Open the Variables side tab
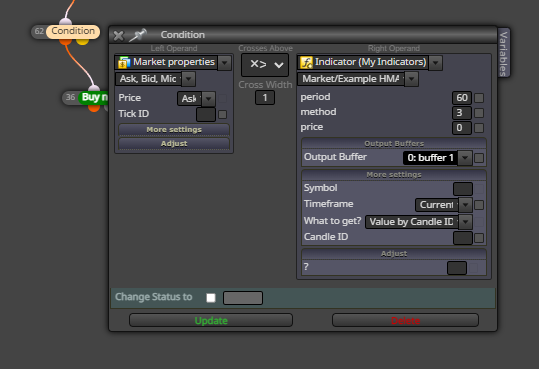Screen dimensions: 539x369 coord(504,53)
